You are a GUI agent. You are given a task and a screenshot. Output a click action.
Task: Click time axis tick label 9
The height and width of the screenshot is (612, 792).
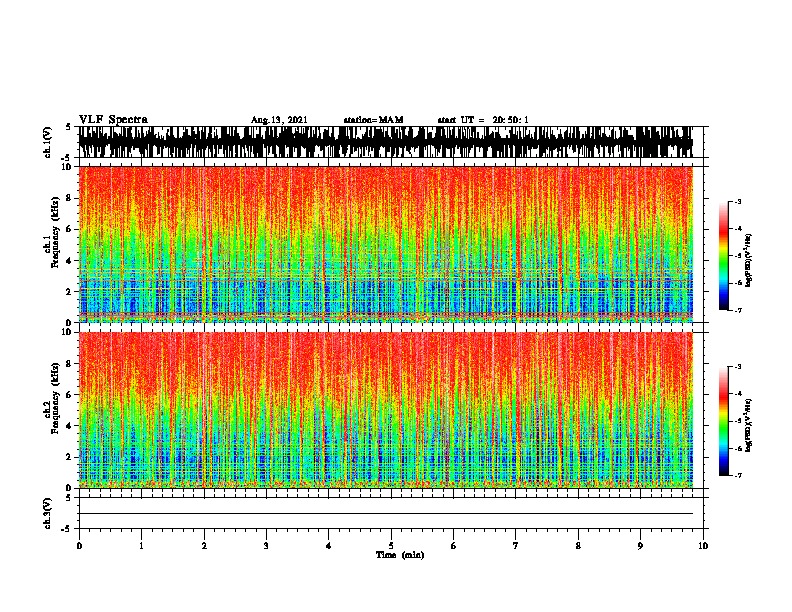click(640, 546)
